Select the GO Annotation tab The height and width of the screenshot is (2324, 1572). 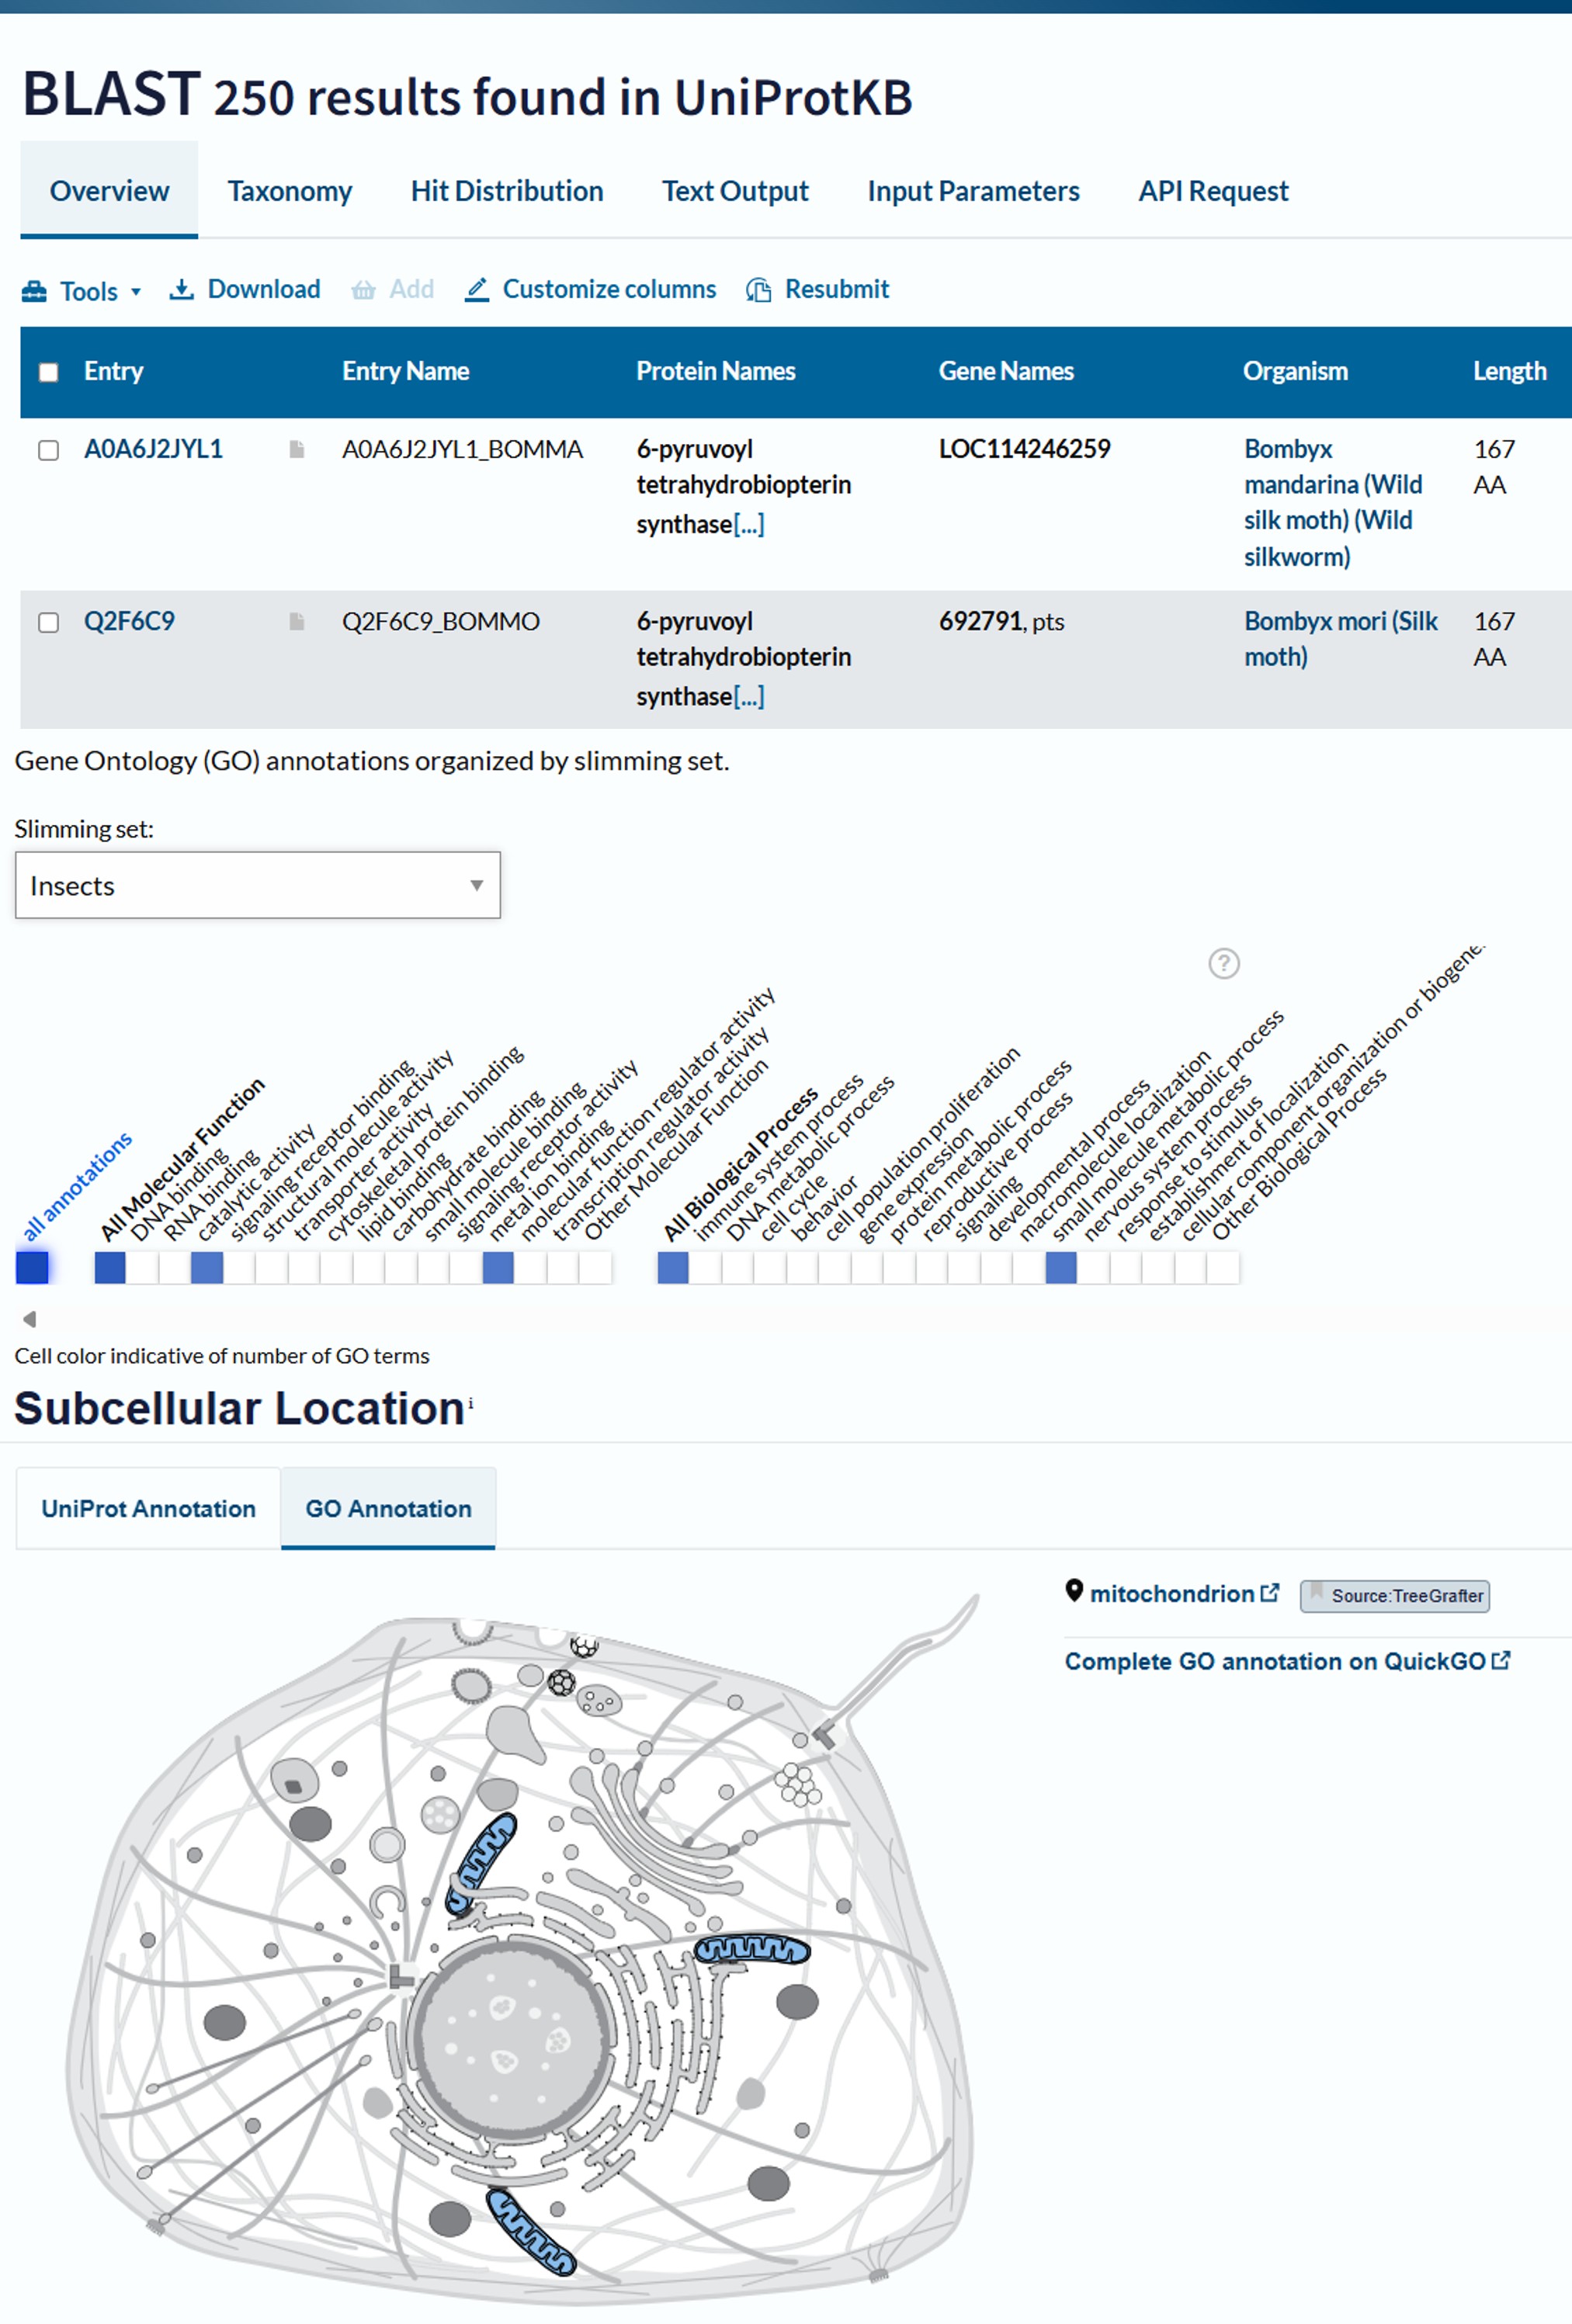(x=388, y=1508)
